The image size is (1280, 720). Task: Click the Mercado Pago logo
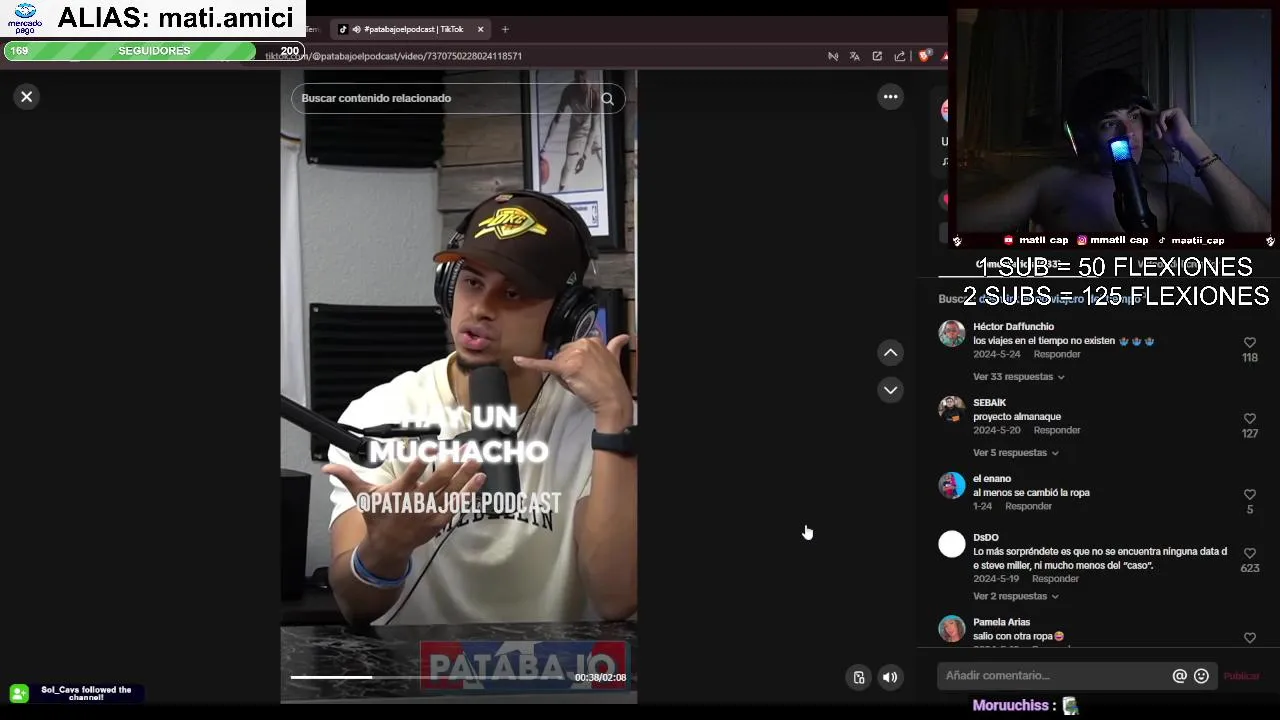pyautogui.click(x=25, y=19)
